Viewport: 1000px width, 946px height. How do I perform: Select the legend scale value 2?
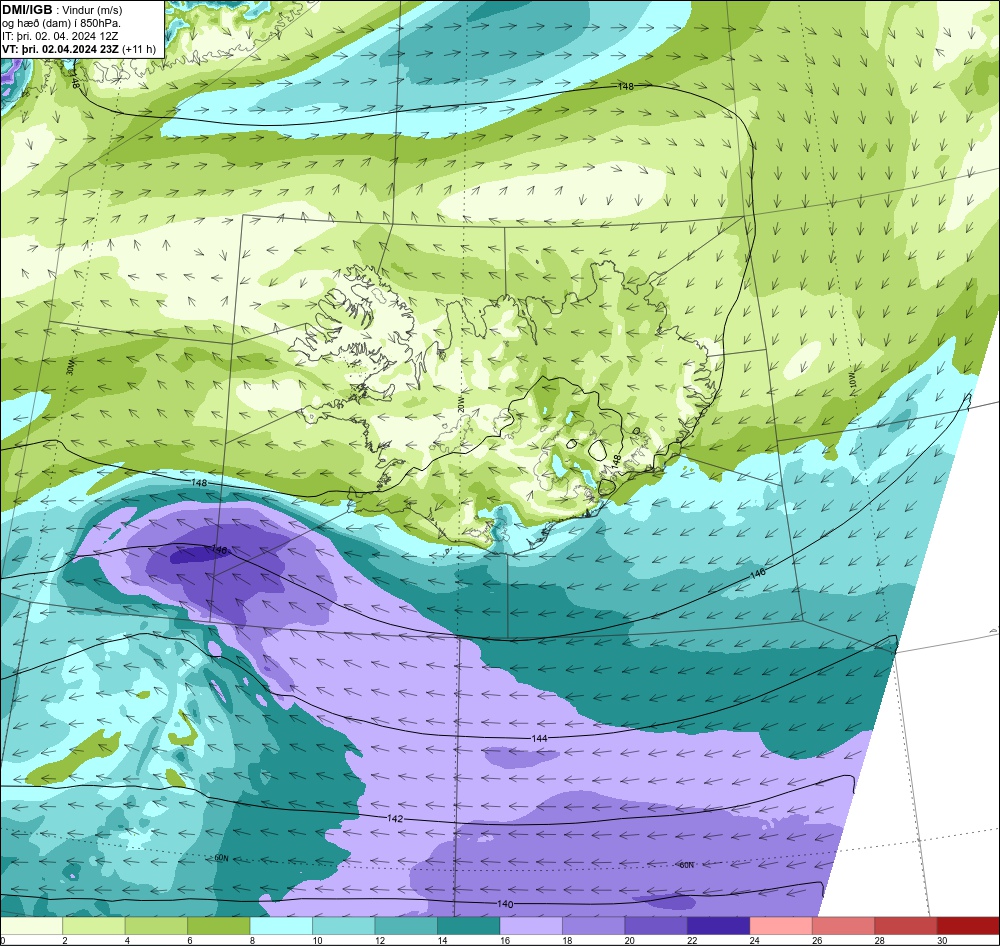pyautogui.click(x=64, y=940)
